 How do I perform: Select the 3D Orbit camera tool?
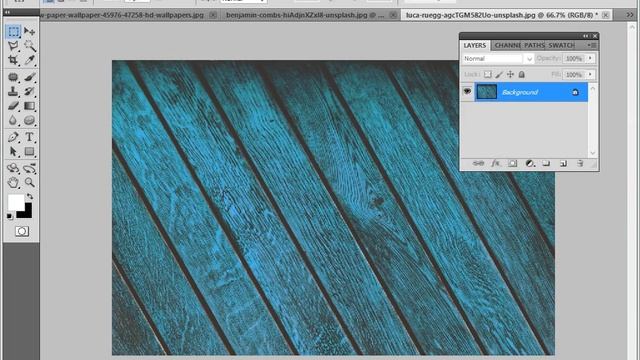(x=29, y=168)
